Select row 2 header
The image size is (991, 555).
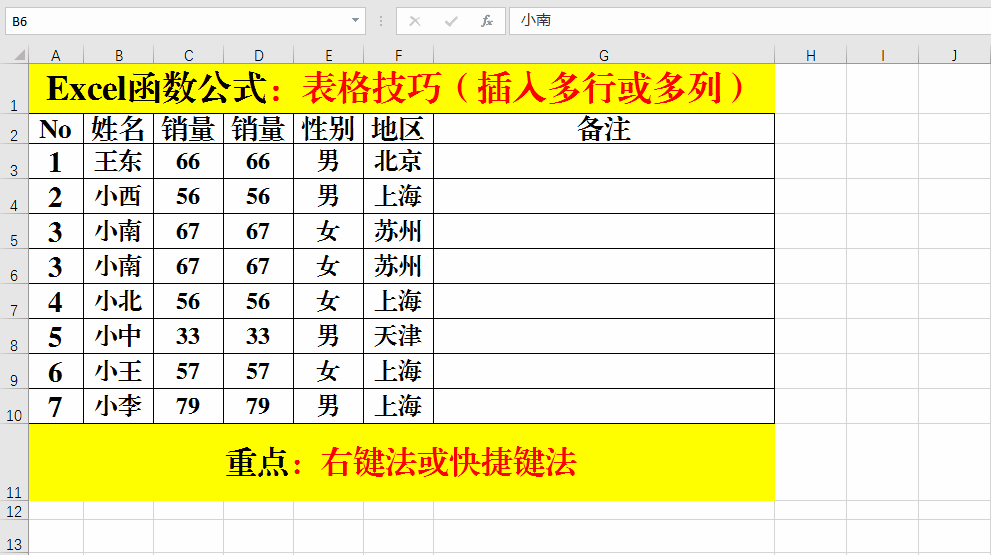(14, 129)
